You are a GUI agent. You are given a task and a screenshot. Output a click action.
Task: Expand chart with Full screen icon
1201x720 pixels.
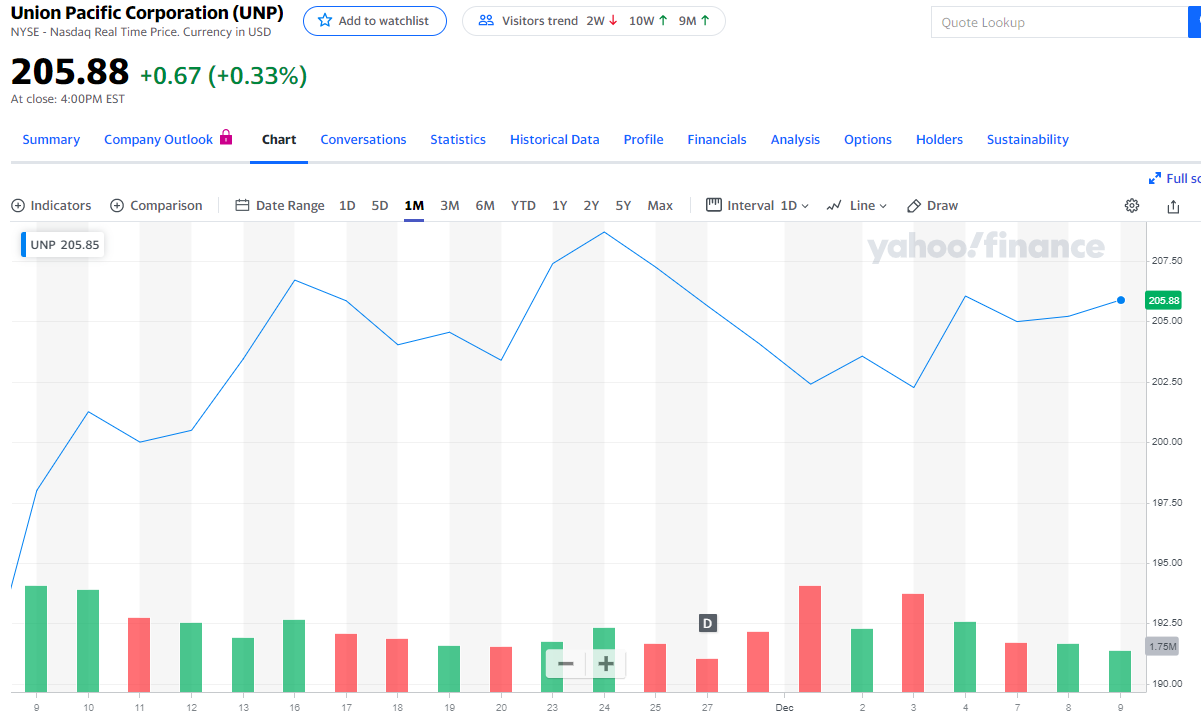(x=1154, y=178)
